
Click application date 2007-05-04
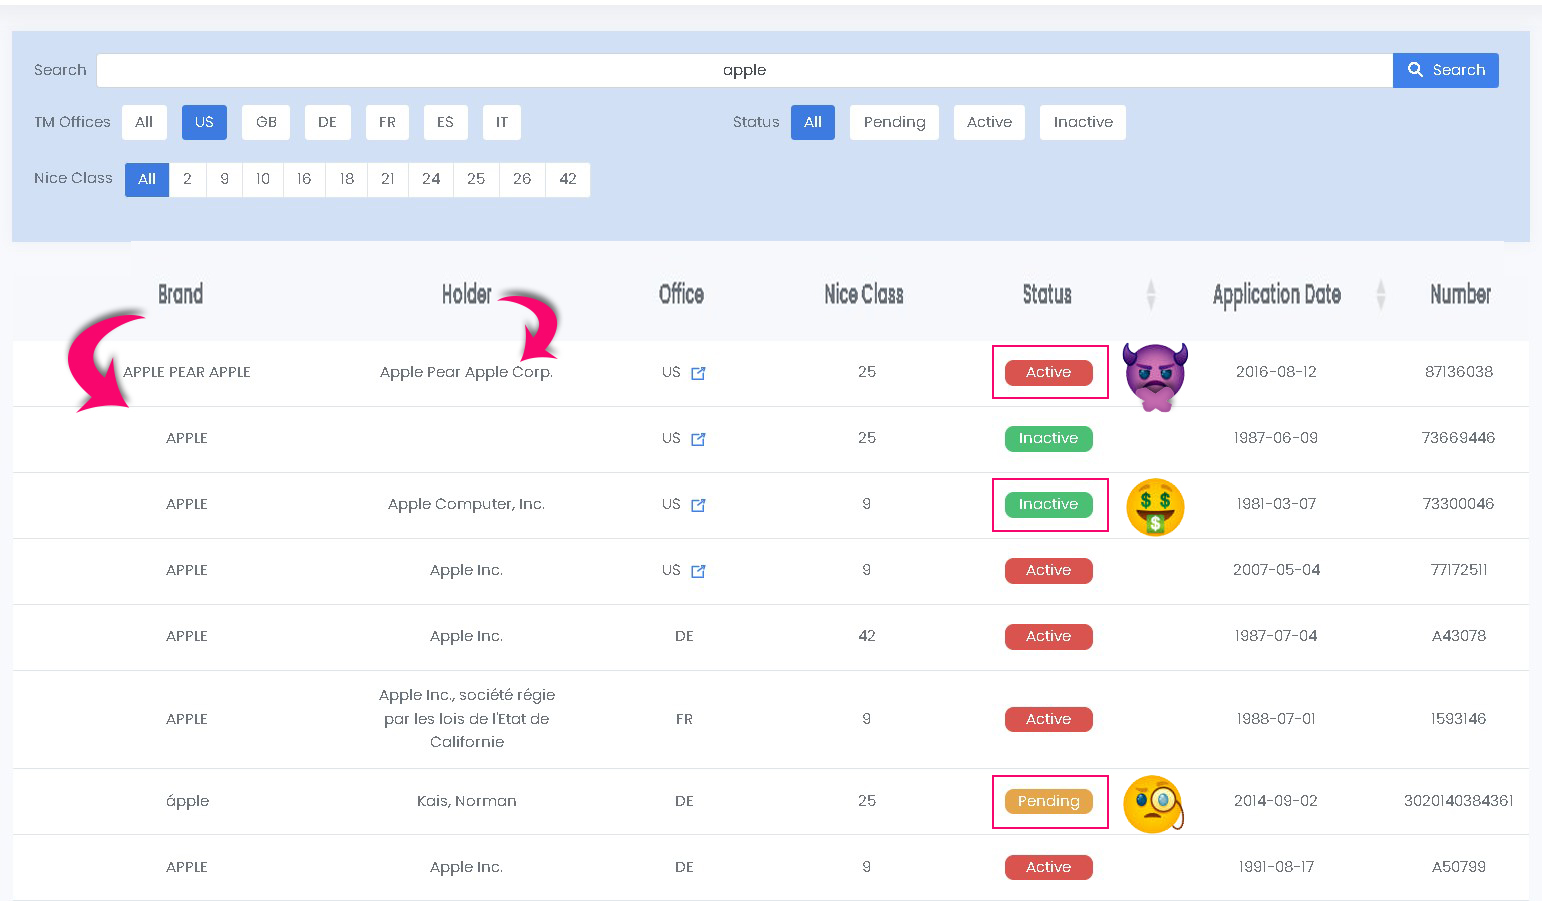(1276, 570)
